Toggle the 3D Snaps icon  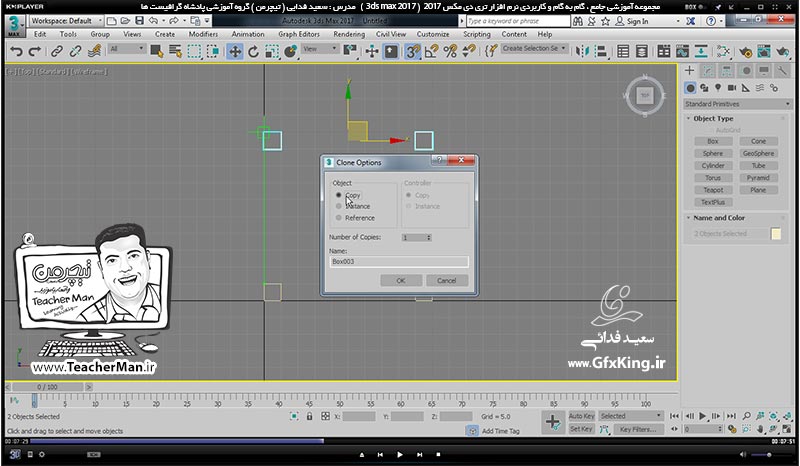412,51
